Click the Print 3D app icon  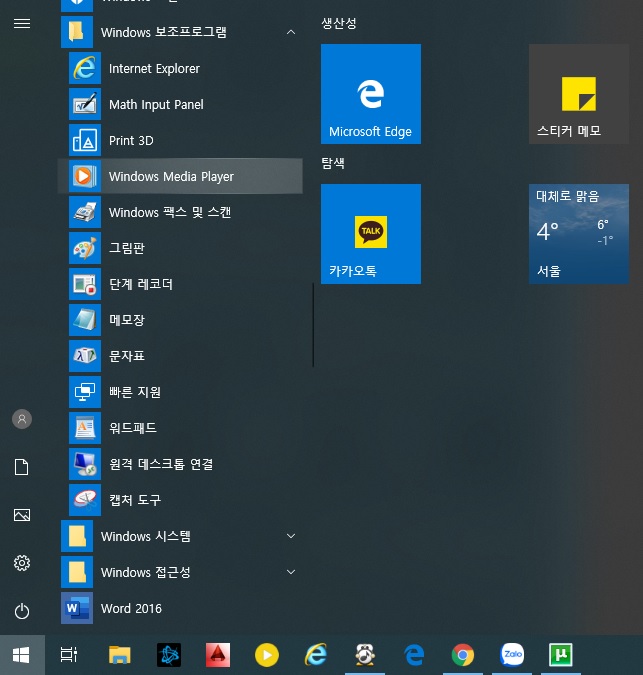tap(85, 140)
